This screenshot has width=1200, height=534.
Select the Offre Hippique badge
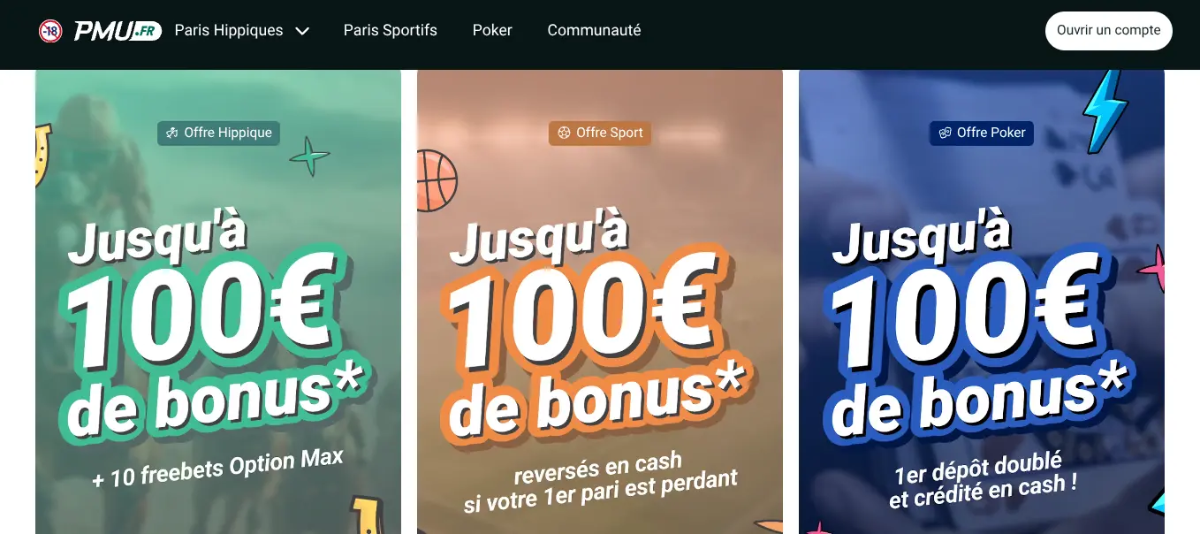coord(218,133)
